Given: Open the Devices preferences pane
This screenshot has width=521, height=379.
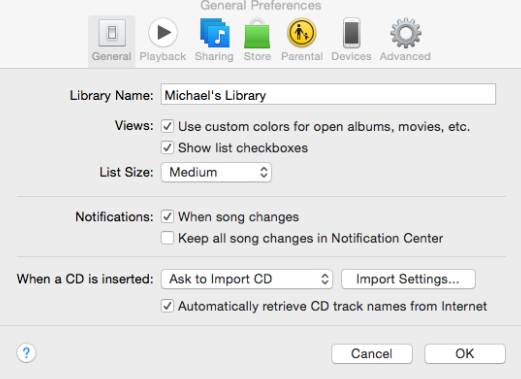Looking at the screenshot, I should coord(351,41).
